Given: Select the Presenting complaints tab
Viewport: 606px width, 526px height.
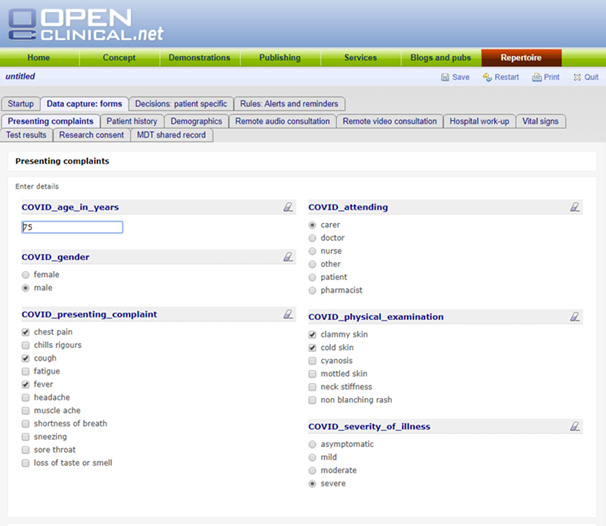Looking at the screenshot, I should (51, 121).
